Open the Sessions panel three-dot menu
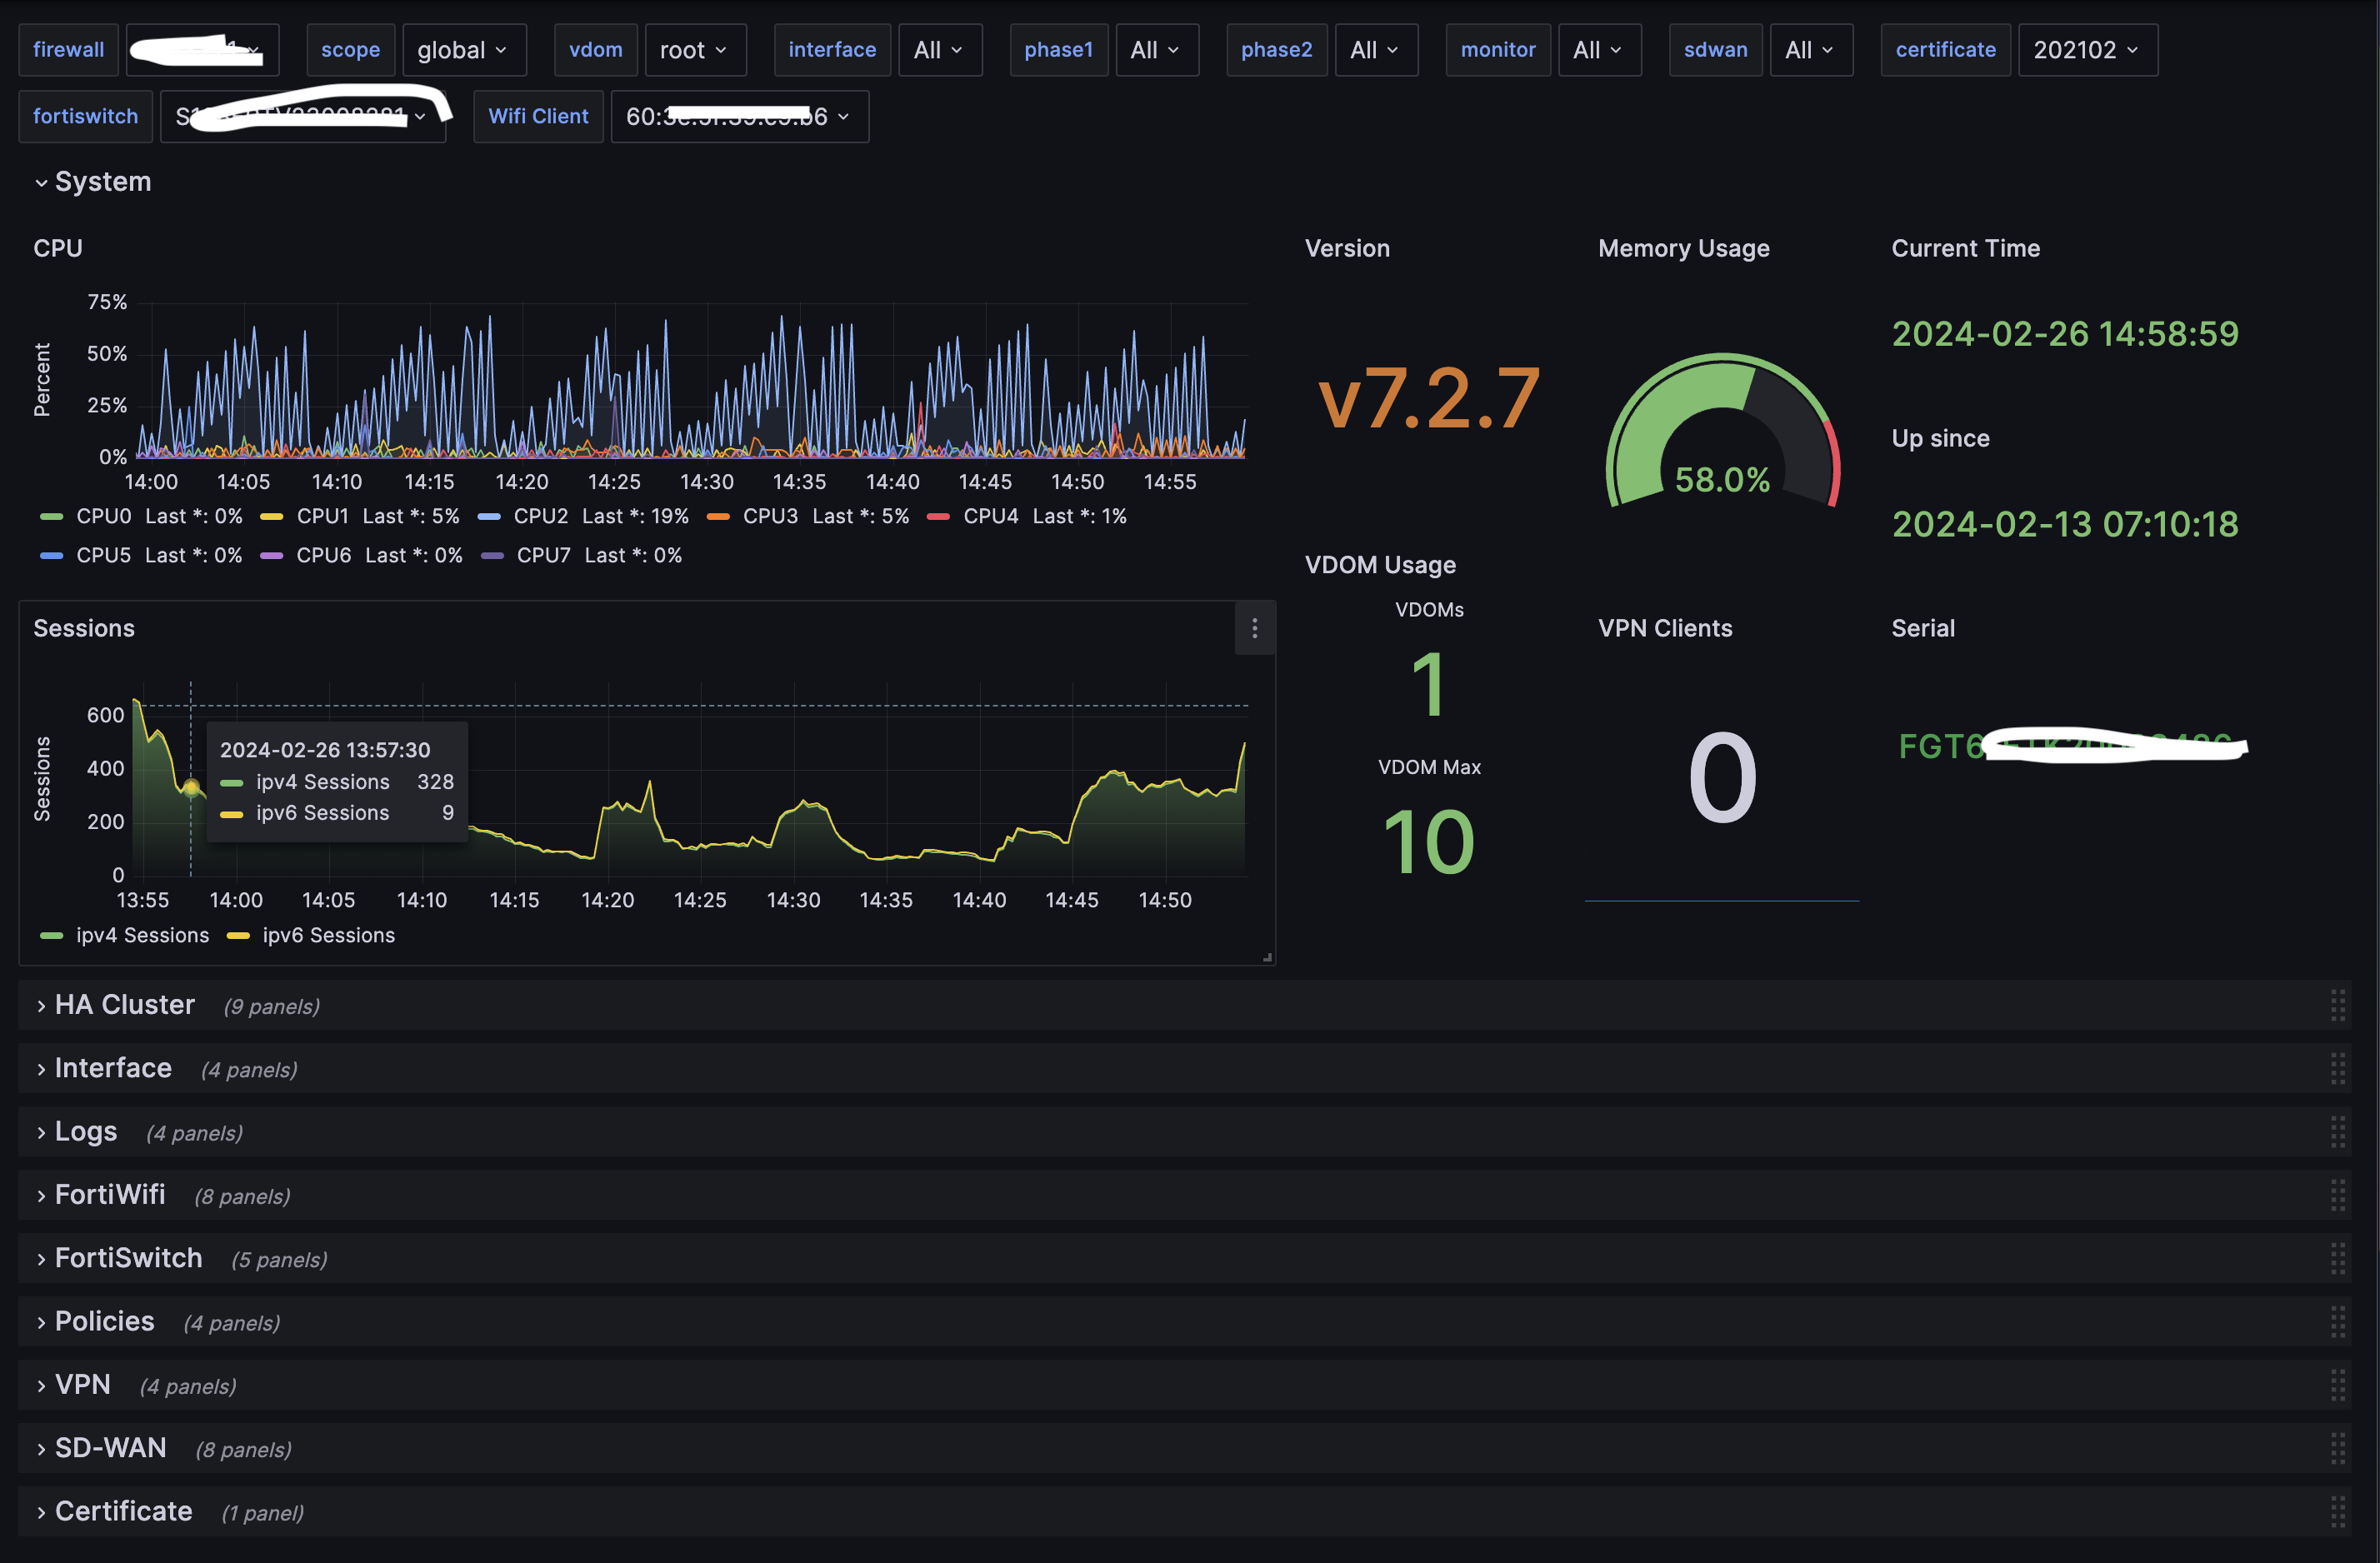The image size is (2380, 1563). tap(1254, 628)
